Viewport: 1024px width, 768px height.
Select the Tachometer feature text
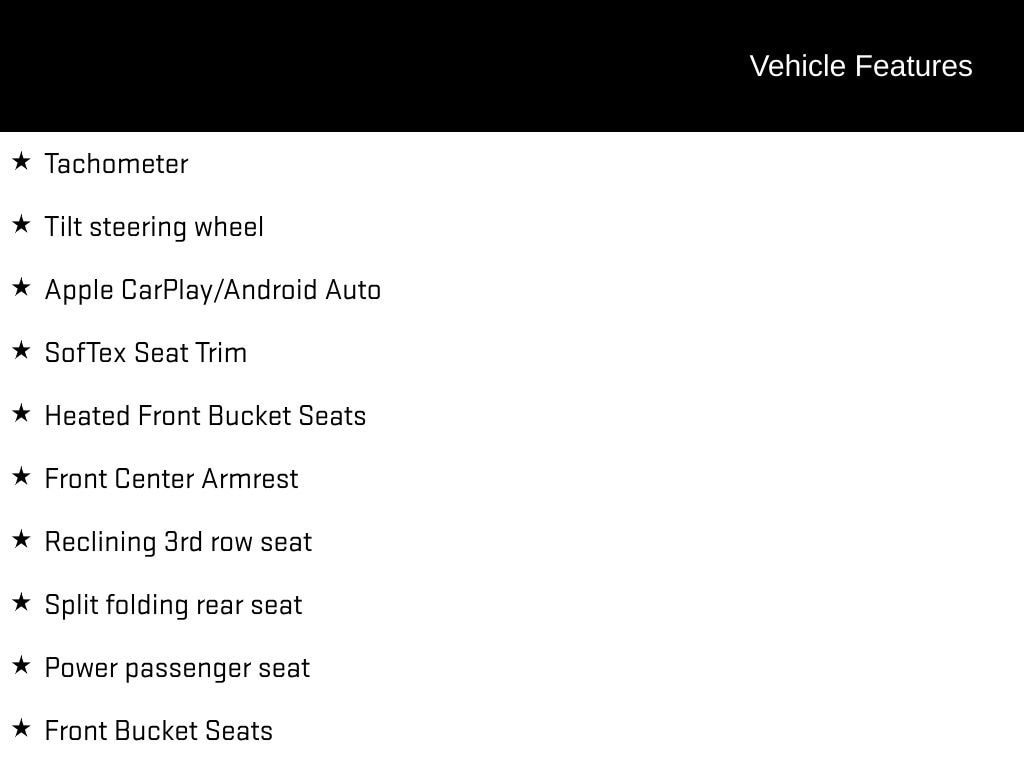click(x=116, y=164)
